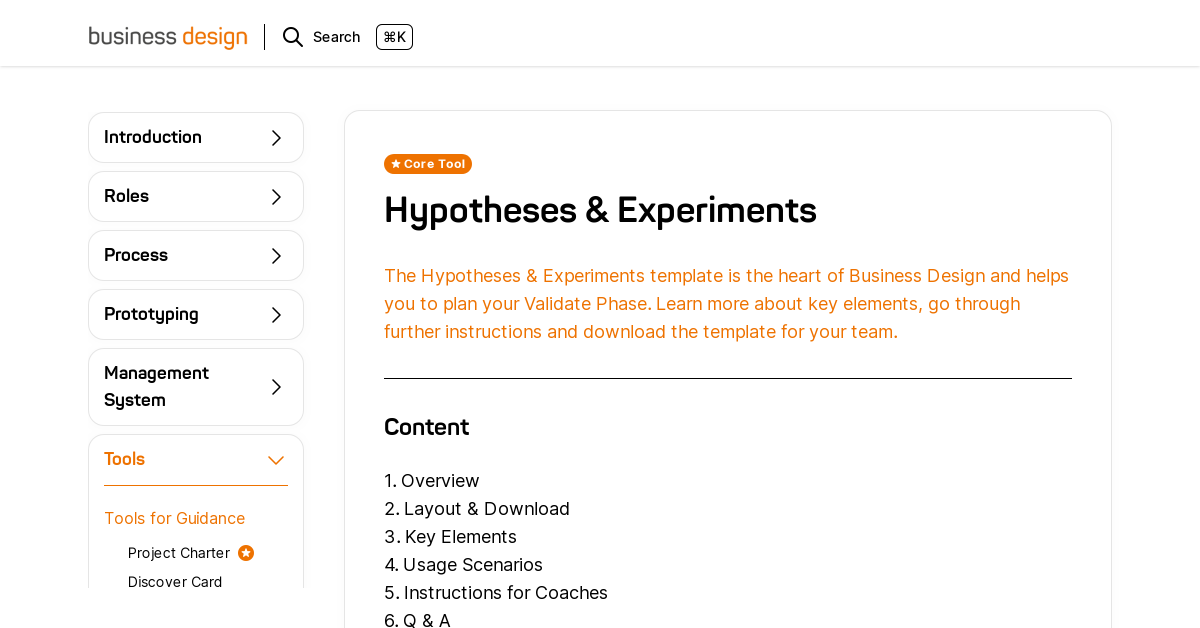Jump to 6. Q & A
This screenshot has height=628, width=1200.
point(417,620)
